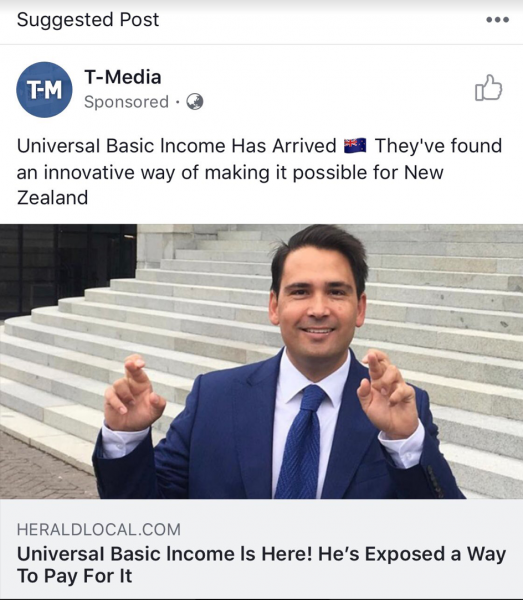Open the ad photo on the man's face
This screenshot has height=600, width=523.
[x=318, y=295]
